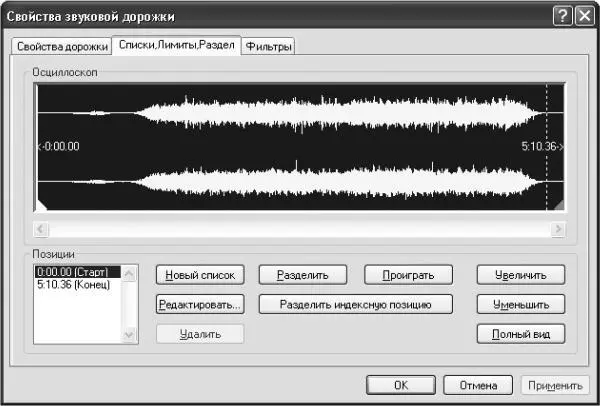Switch to the Свойства дорожки tab
This screenshot has height=406, width=600.
pyautogui.click(x=59, y=47)
